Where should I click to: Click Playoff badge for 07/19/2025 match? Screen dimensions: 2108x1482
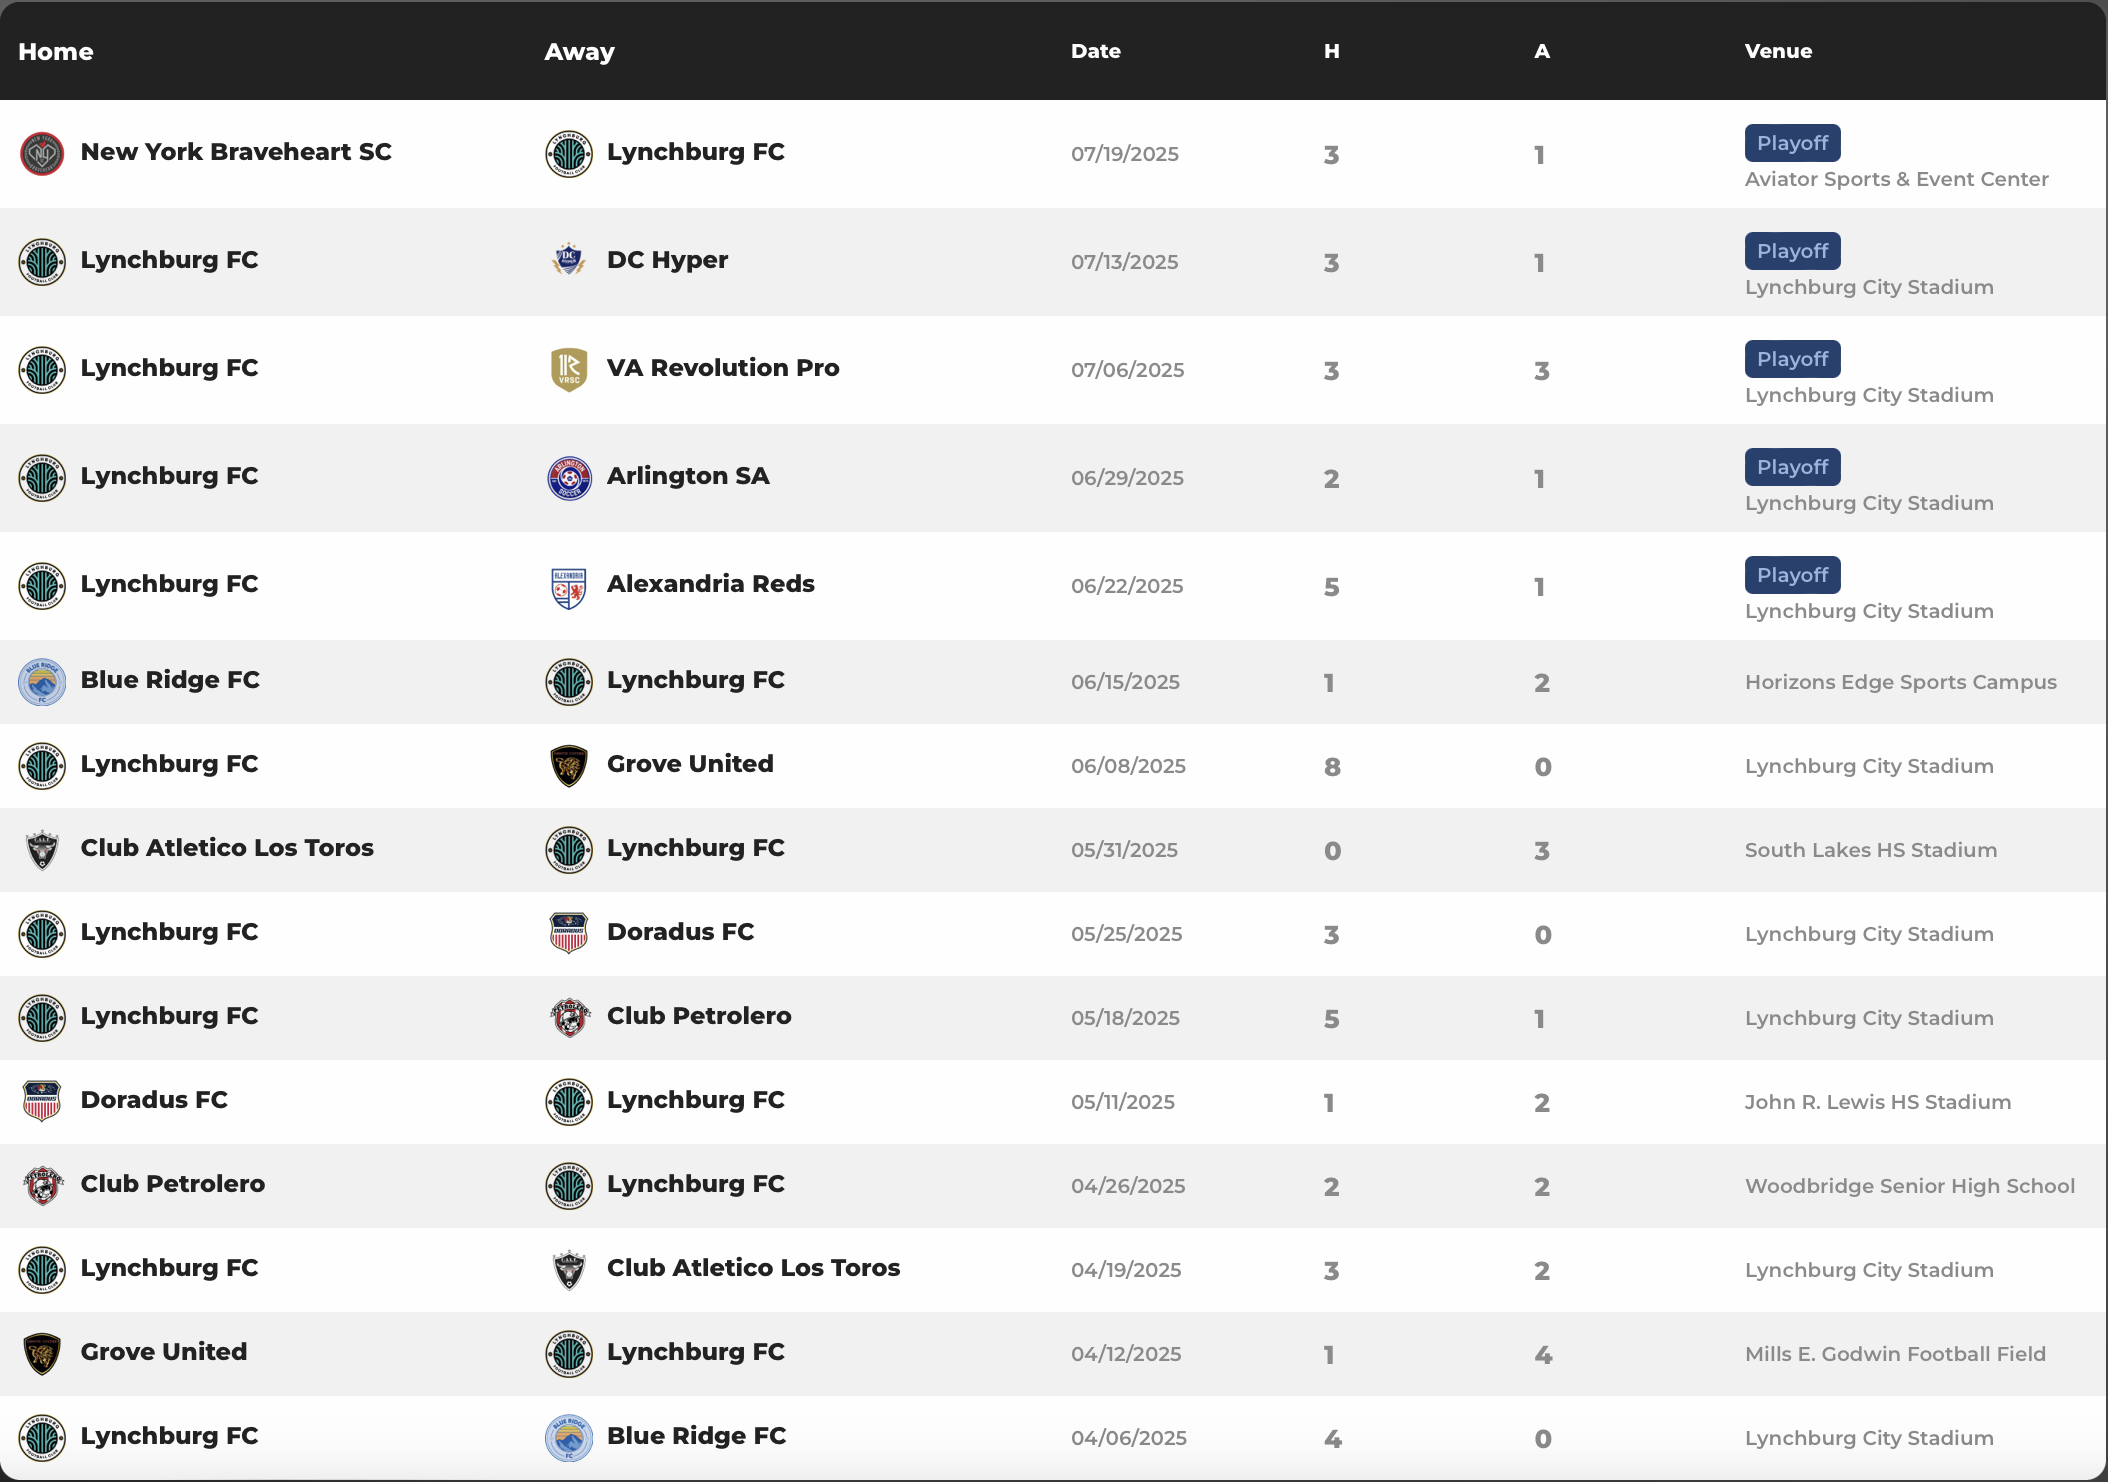[1792, 143]
